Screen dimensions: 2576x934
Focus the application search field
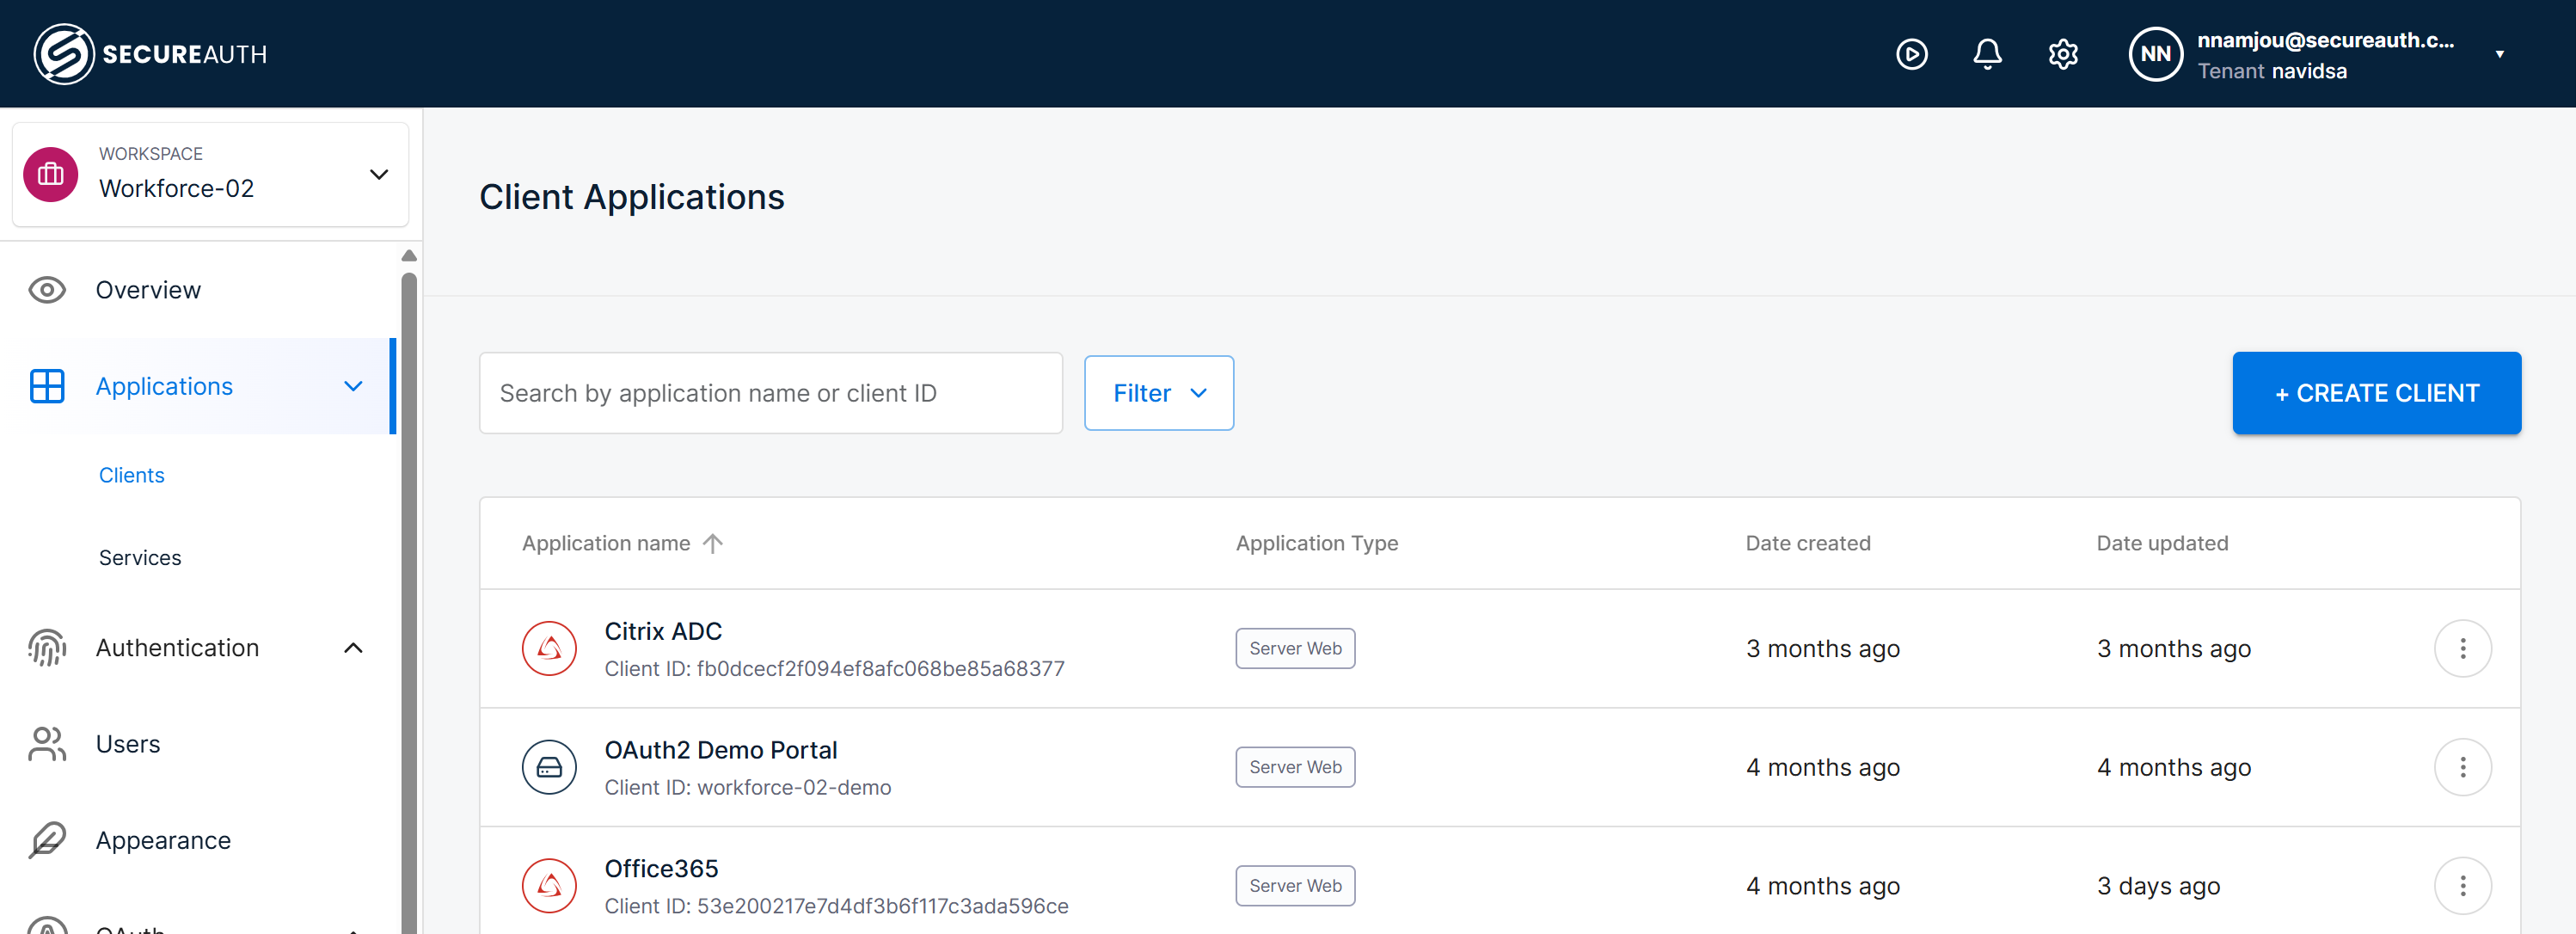click(771, 393)
